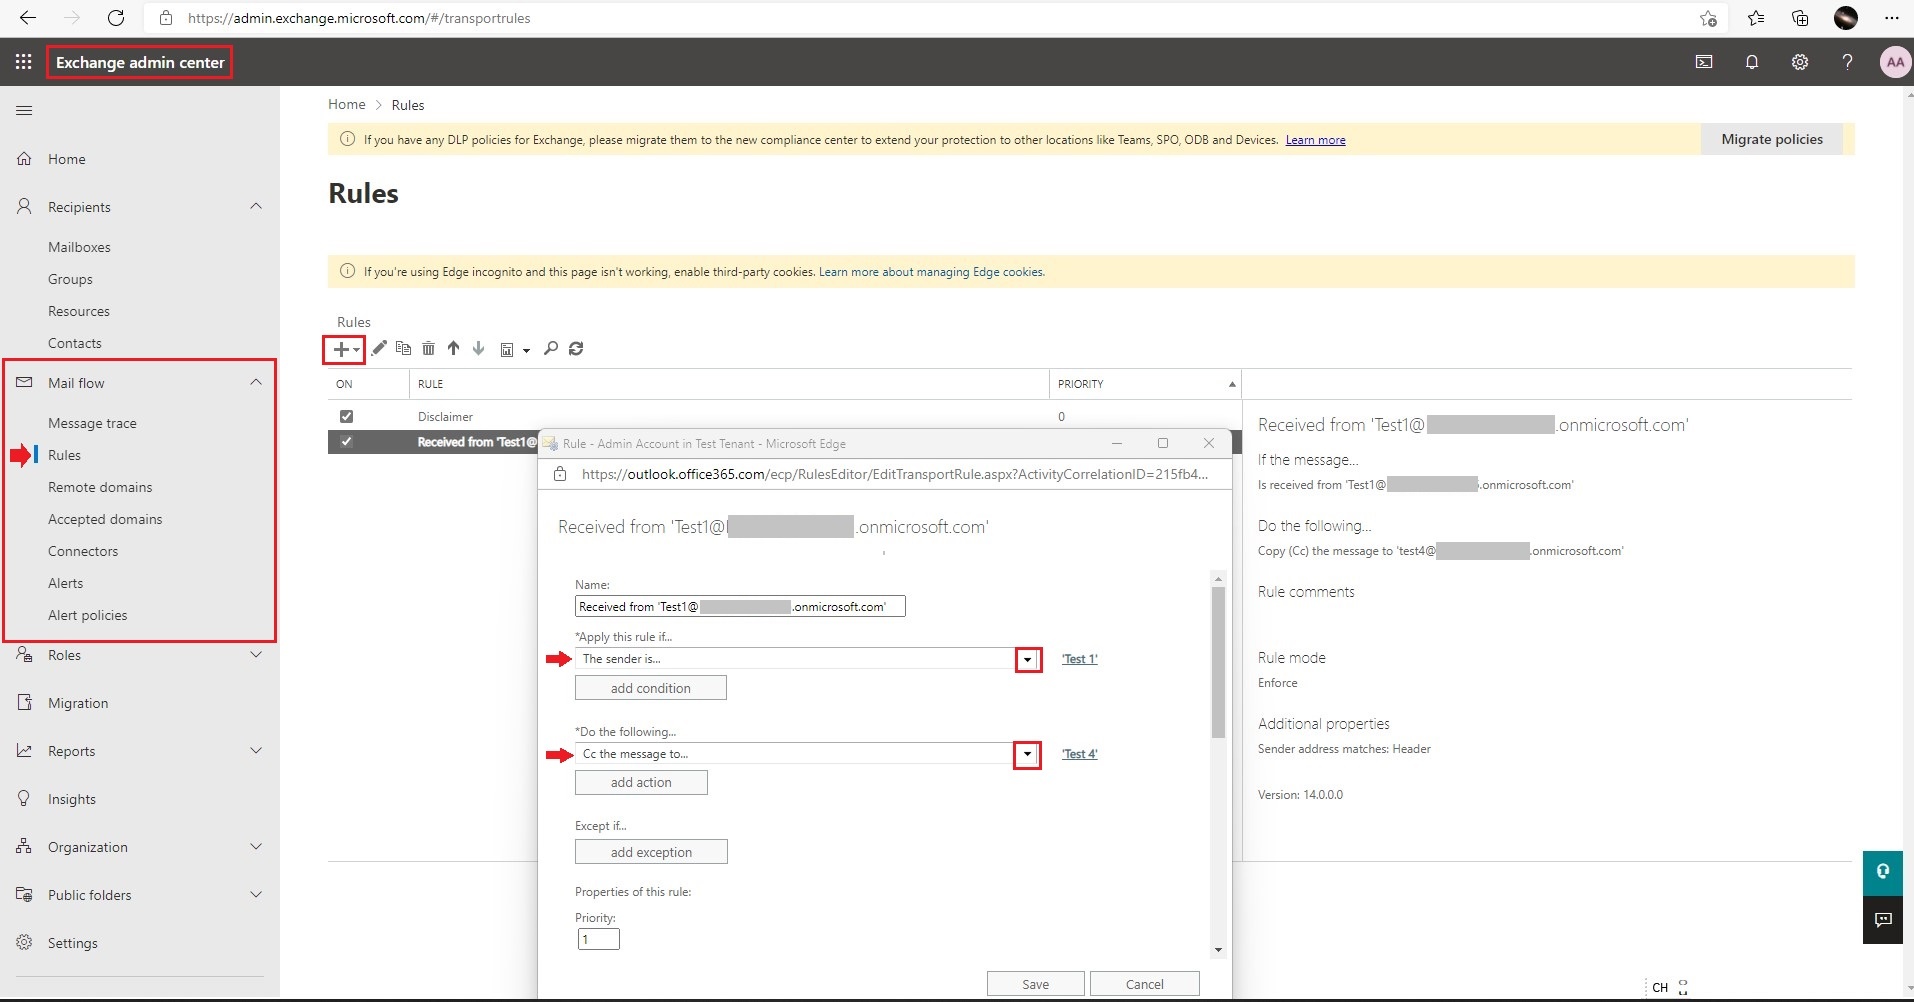Image resolution: width=1914 pixels, height=1002 pixels.
Task: Open the help chat teal button
Action: pos(1883,872)
